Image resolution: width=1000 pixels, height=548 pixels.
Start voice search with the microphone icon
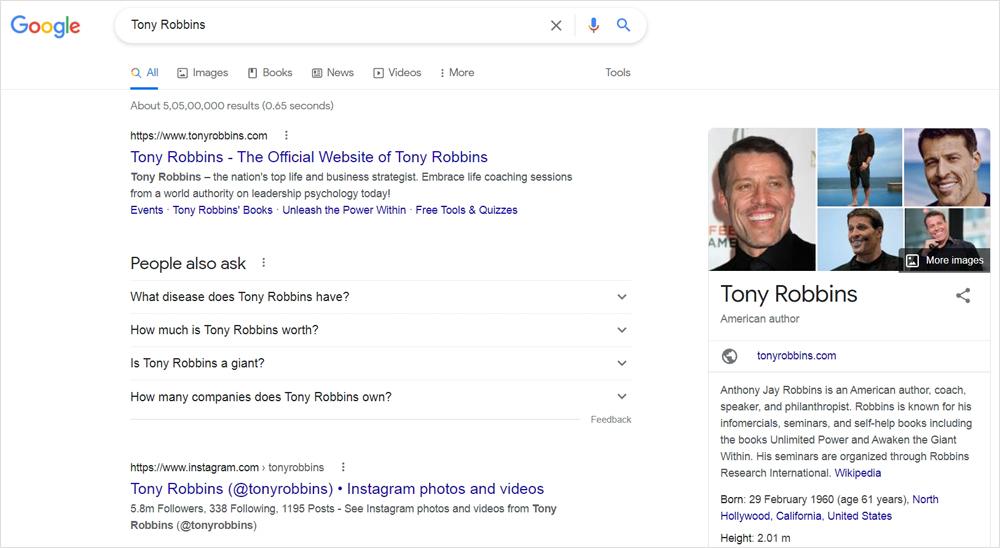(x=593, y=25)
